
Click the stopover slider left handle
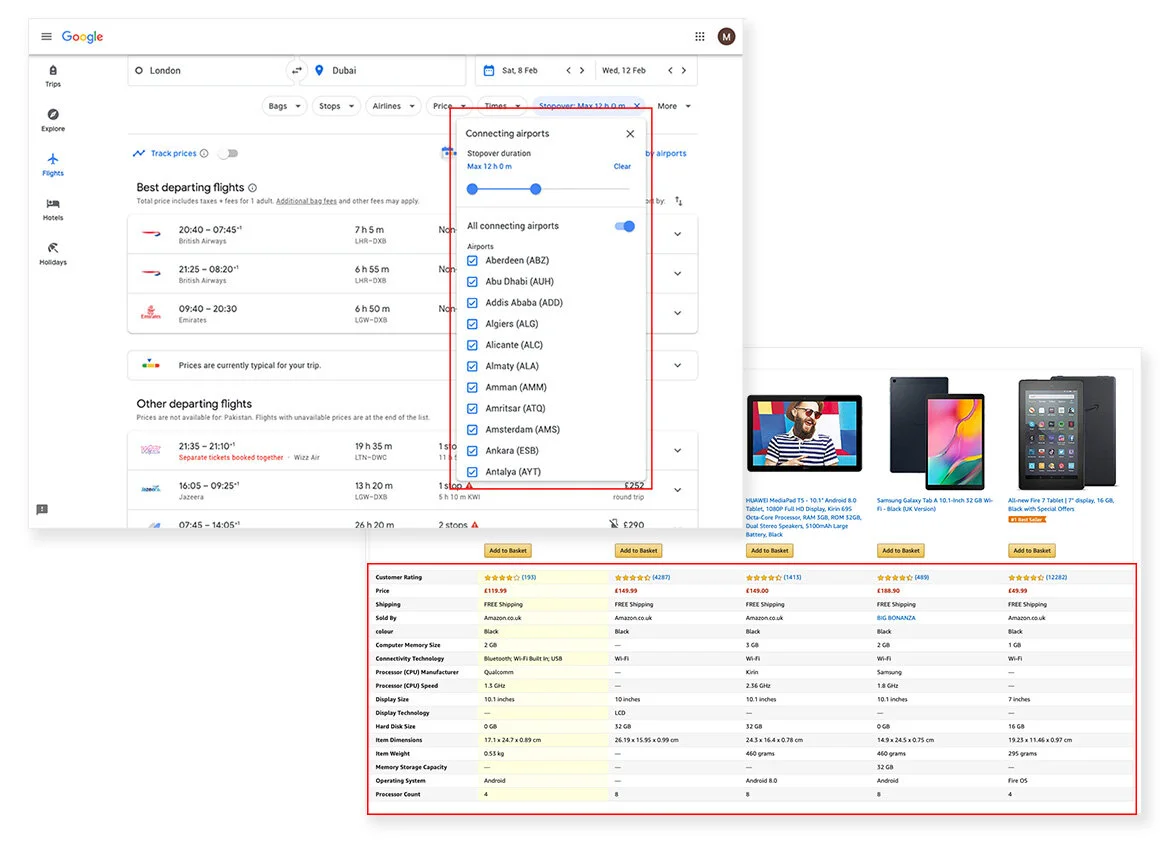[x=472, y=189]
